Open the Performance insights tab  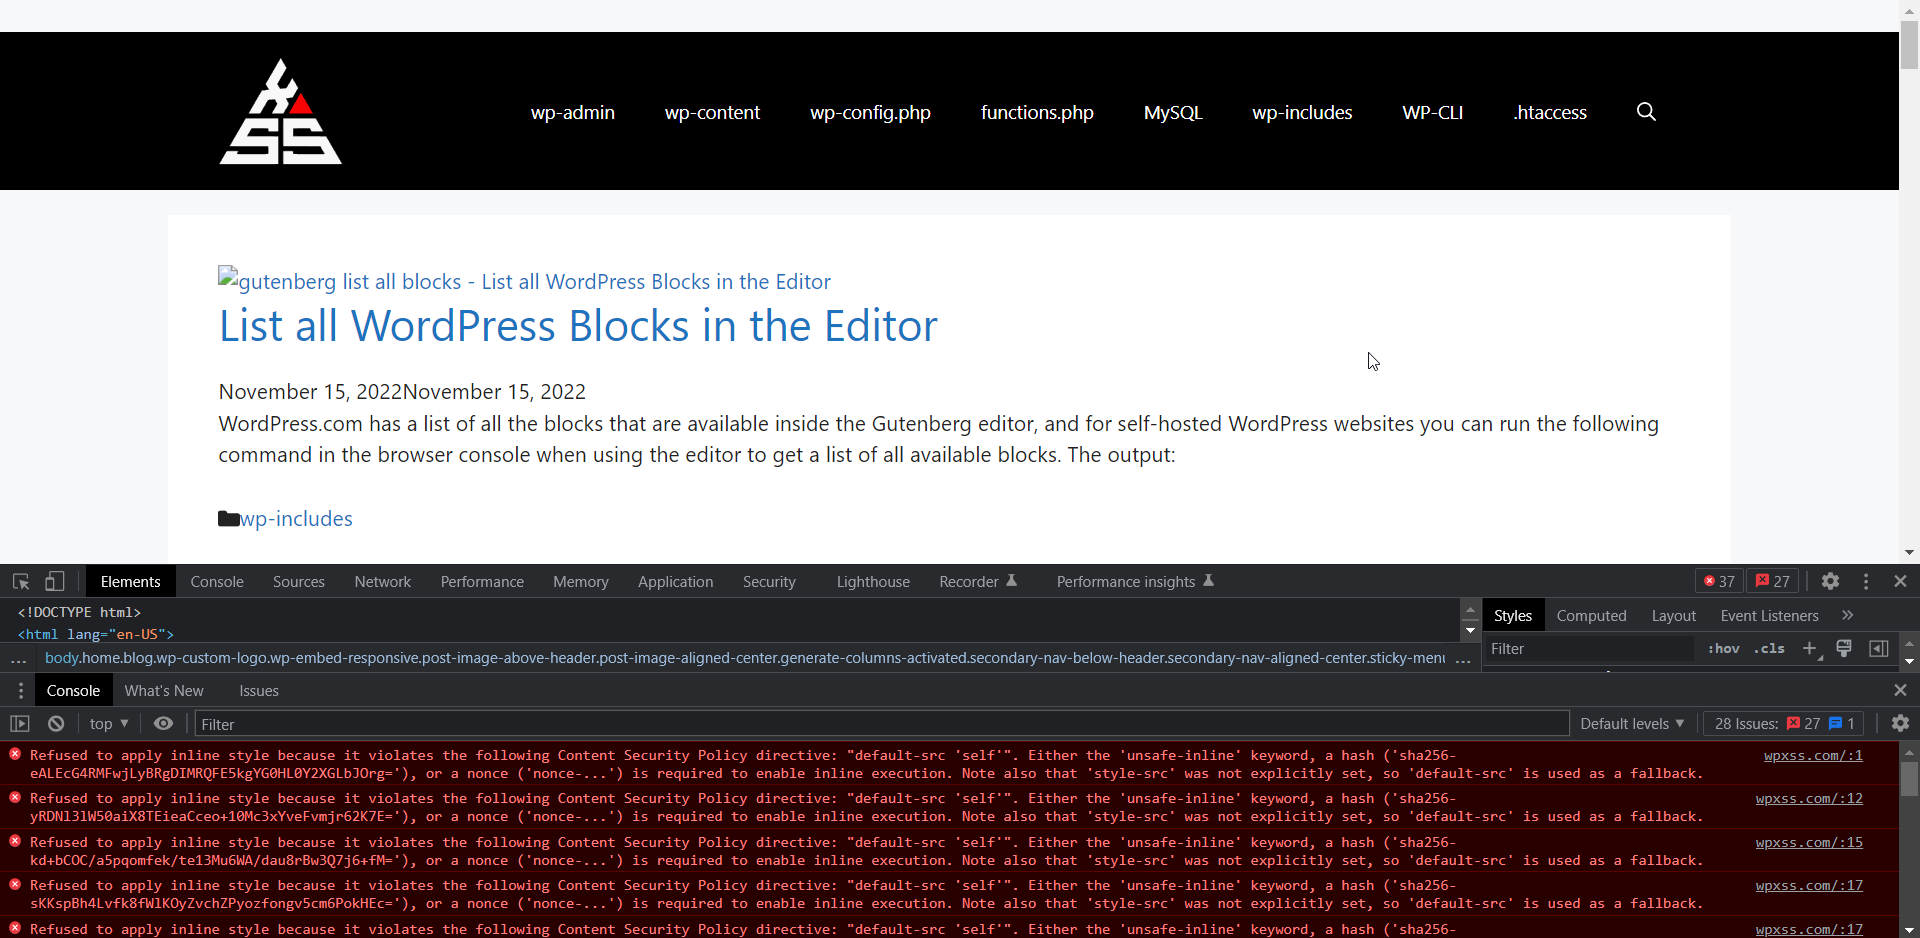click(1135, 581)
